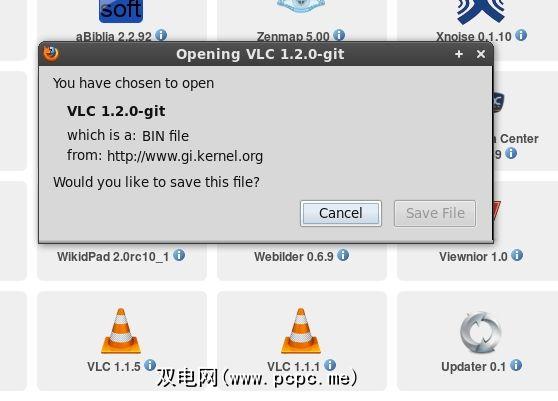Screen dimensions: 558x401
Task: Open the Webilder 0.6.9 link
Action: (294, 257)
